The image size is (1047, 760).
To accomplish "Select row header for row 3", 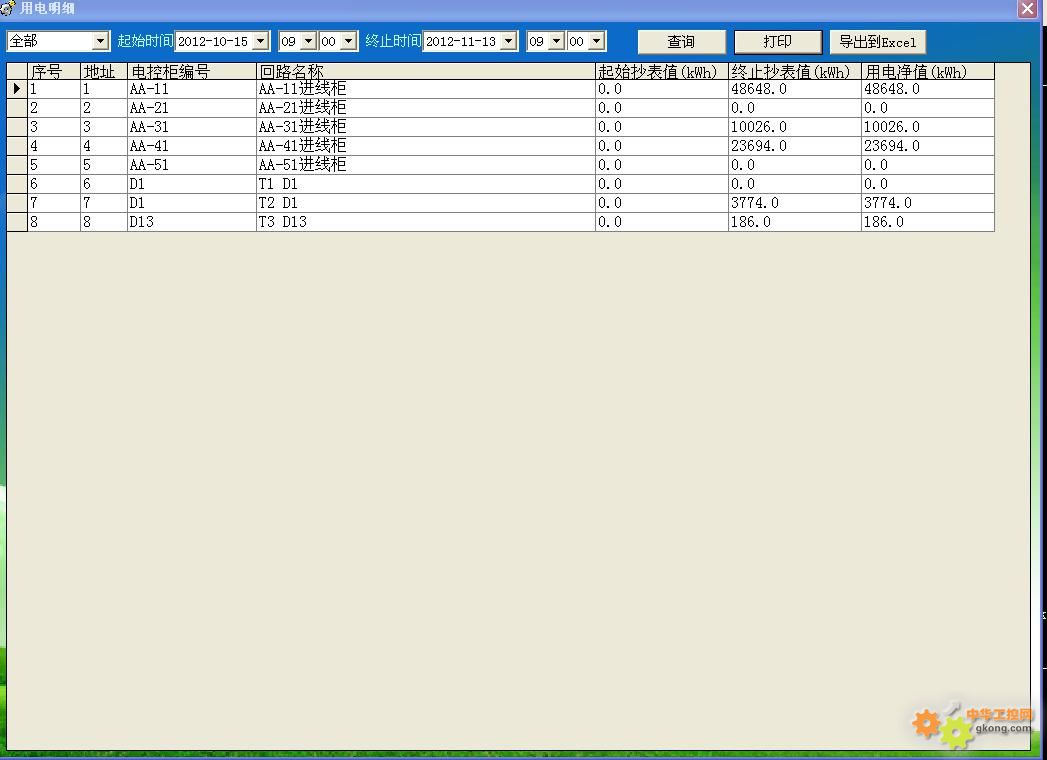I will 17,127.
